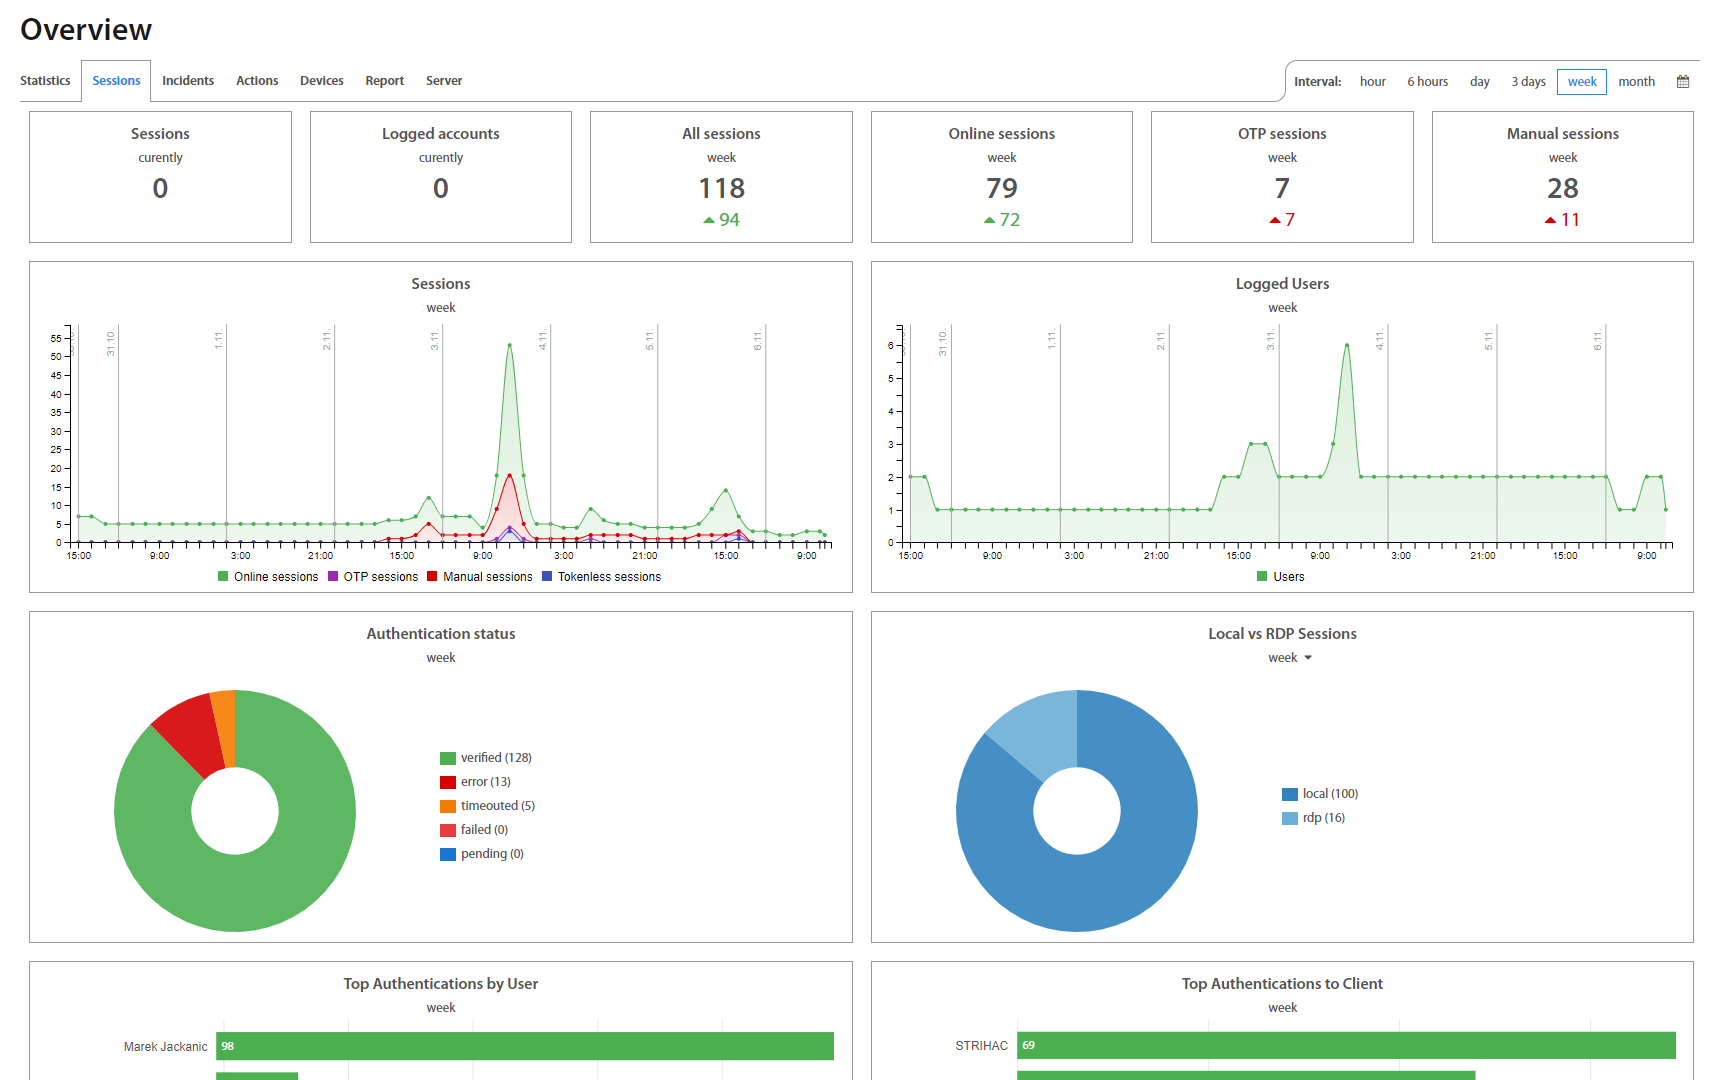The height and width of the screenshot is (1080, 1720).
Task: Click the rdp light blue legend swatch
Action: pyautogui.click(x=1290, y=818)
